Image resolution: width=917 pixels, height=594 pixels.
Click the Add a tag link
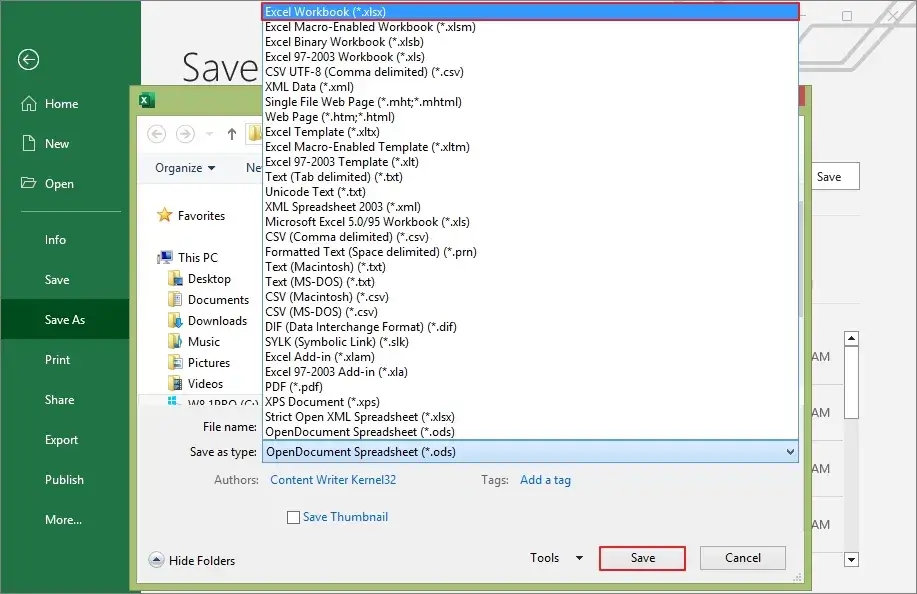[545, 480]
